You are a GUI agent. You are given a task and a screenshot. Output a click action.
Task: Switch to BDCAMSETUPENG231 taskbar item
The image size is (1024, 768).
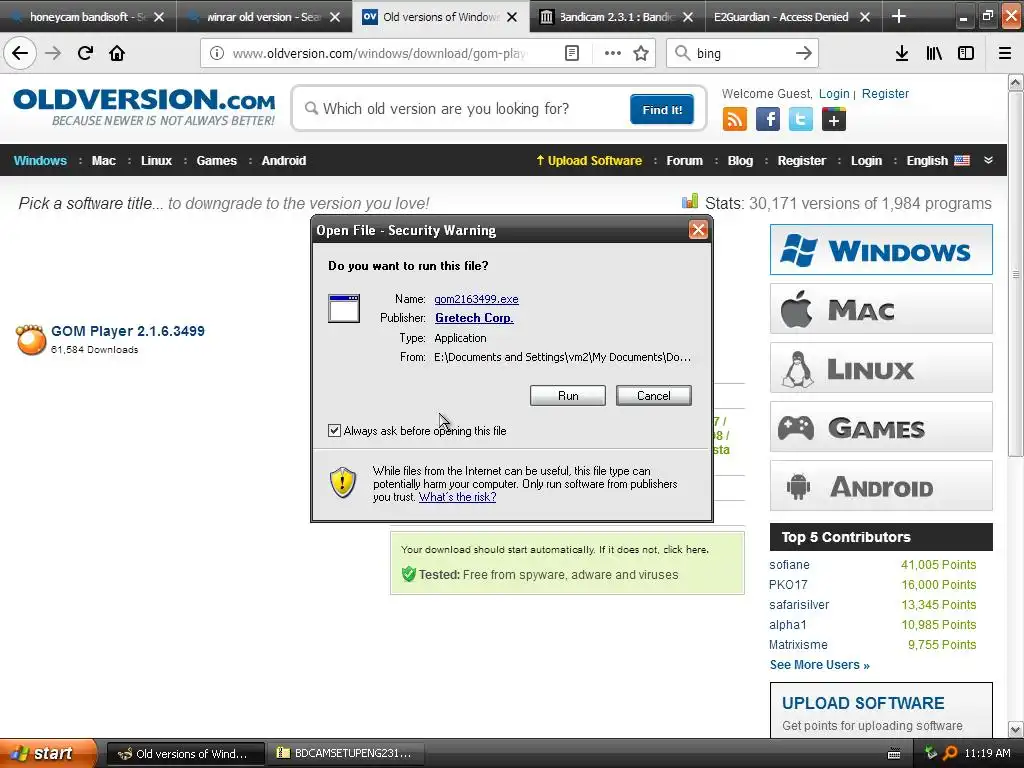click(345, 753)
